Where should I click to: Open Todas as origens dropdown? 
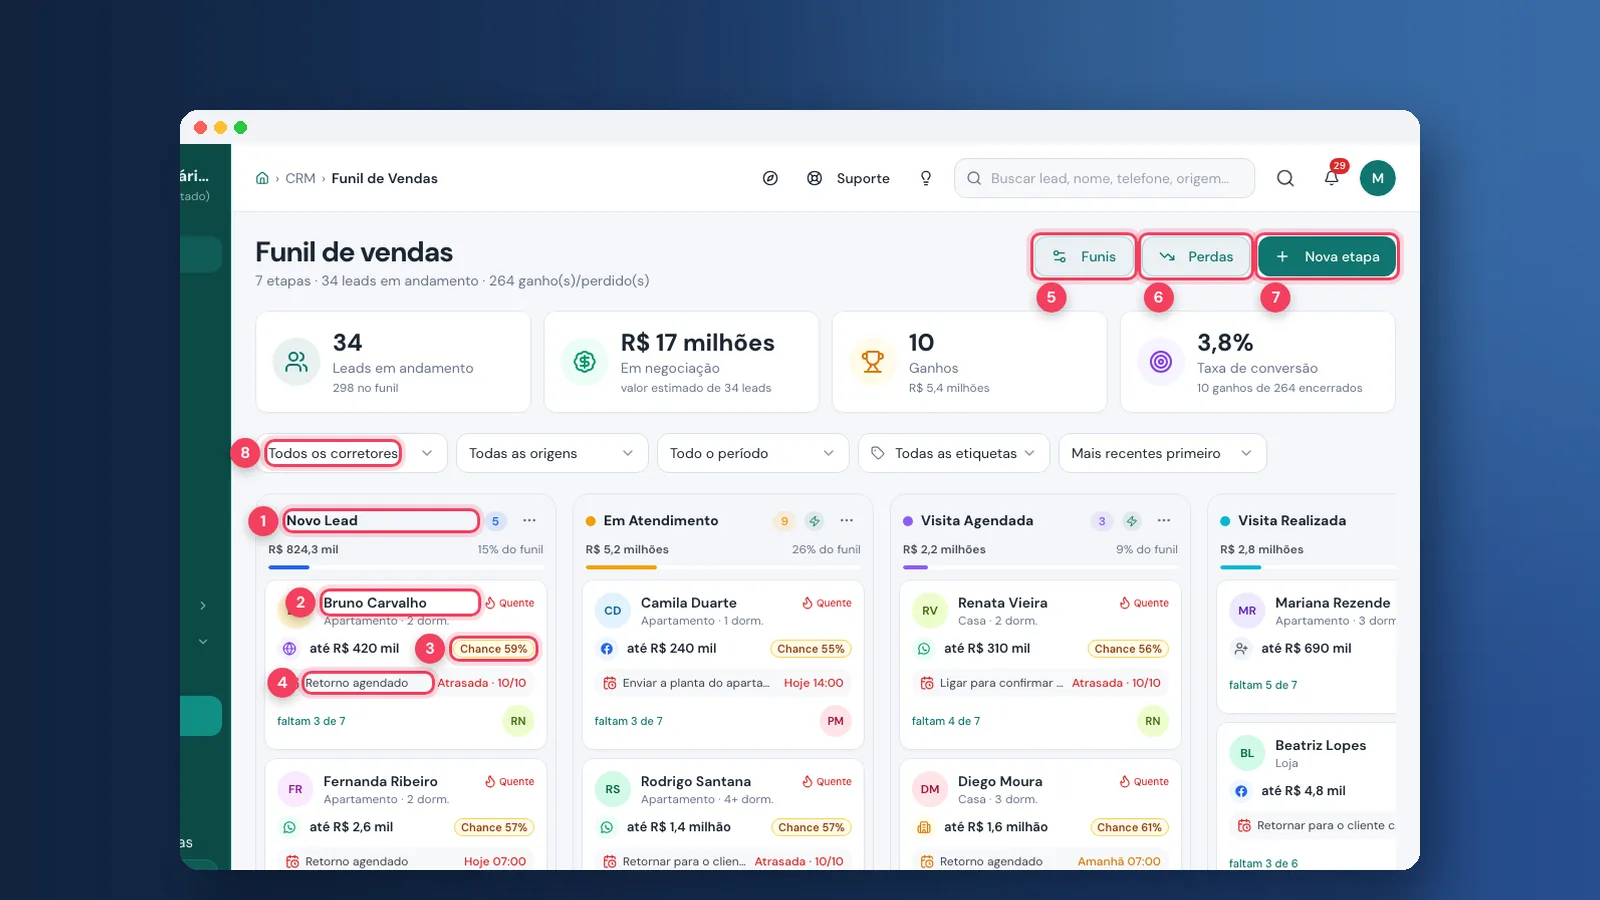point(552,453)
